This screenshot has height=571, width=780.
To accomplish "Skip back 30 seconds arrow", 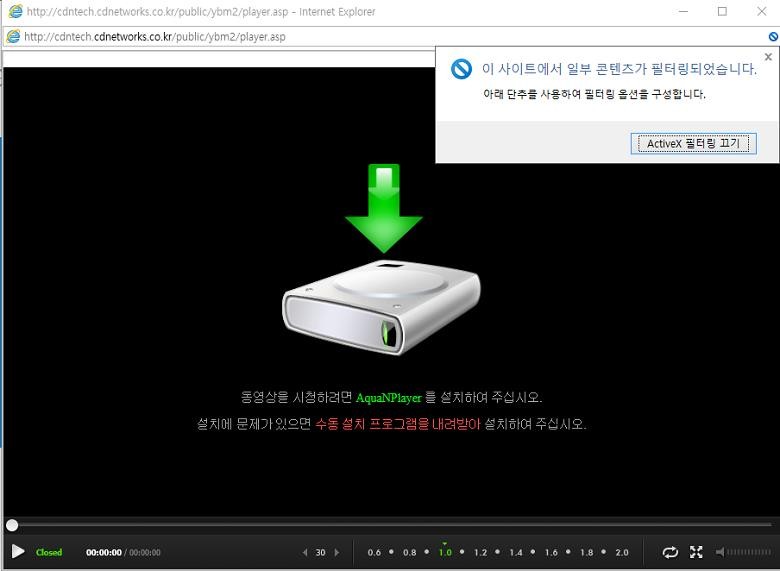I will (305, 552).
